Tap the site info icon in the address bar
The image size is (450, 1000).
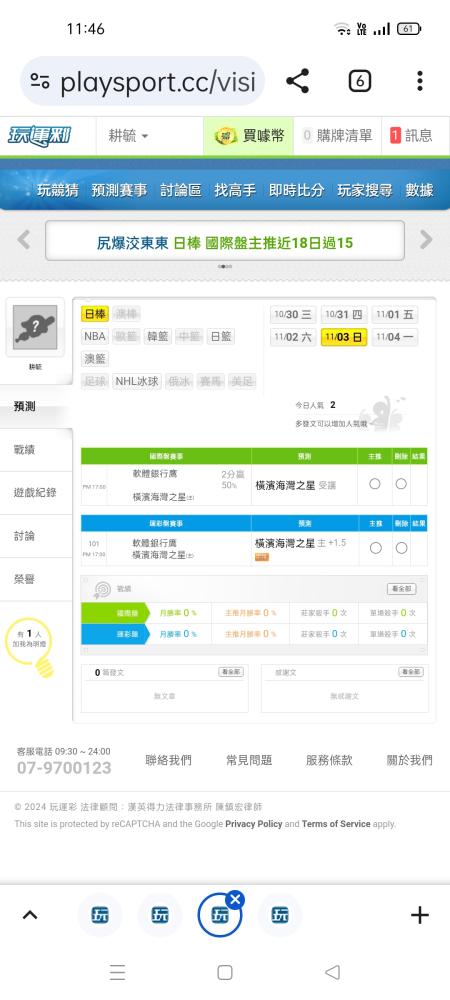tap(40, 81)
